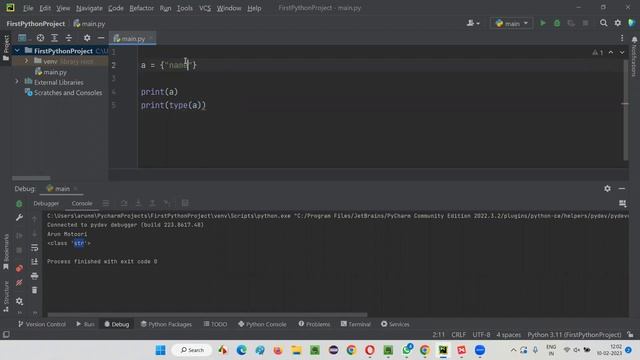This screenshot has width=640, height=360.
Task: Click the Windows taskbar Search box
Action: [192, 350]
